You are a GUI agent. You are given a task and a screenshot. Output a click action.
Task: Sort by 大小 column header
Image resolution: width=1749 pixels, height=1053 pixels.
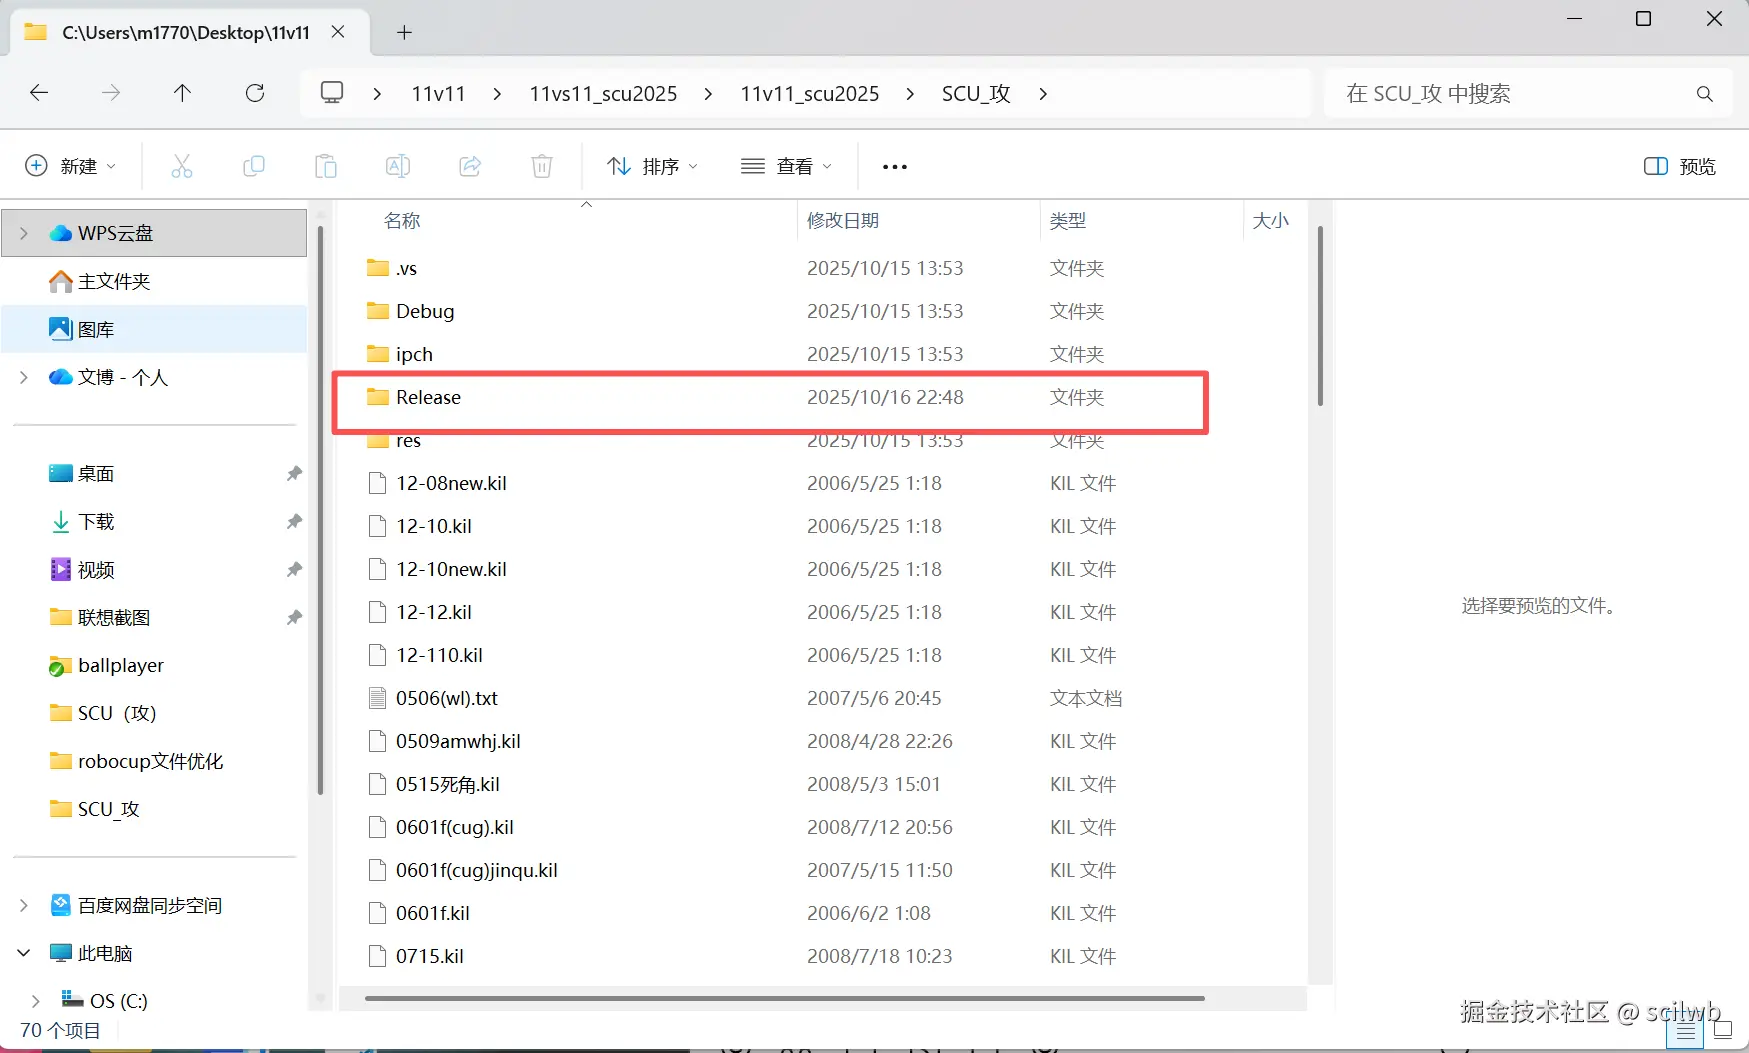(x=1271, y=220)
